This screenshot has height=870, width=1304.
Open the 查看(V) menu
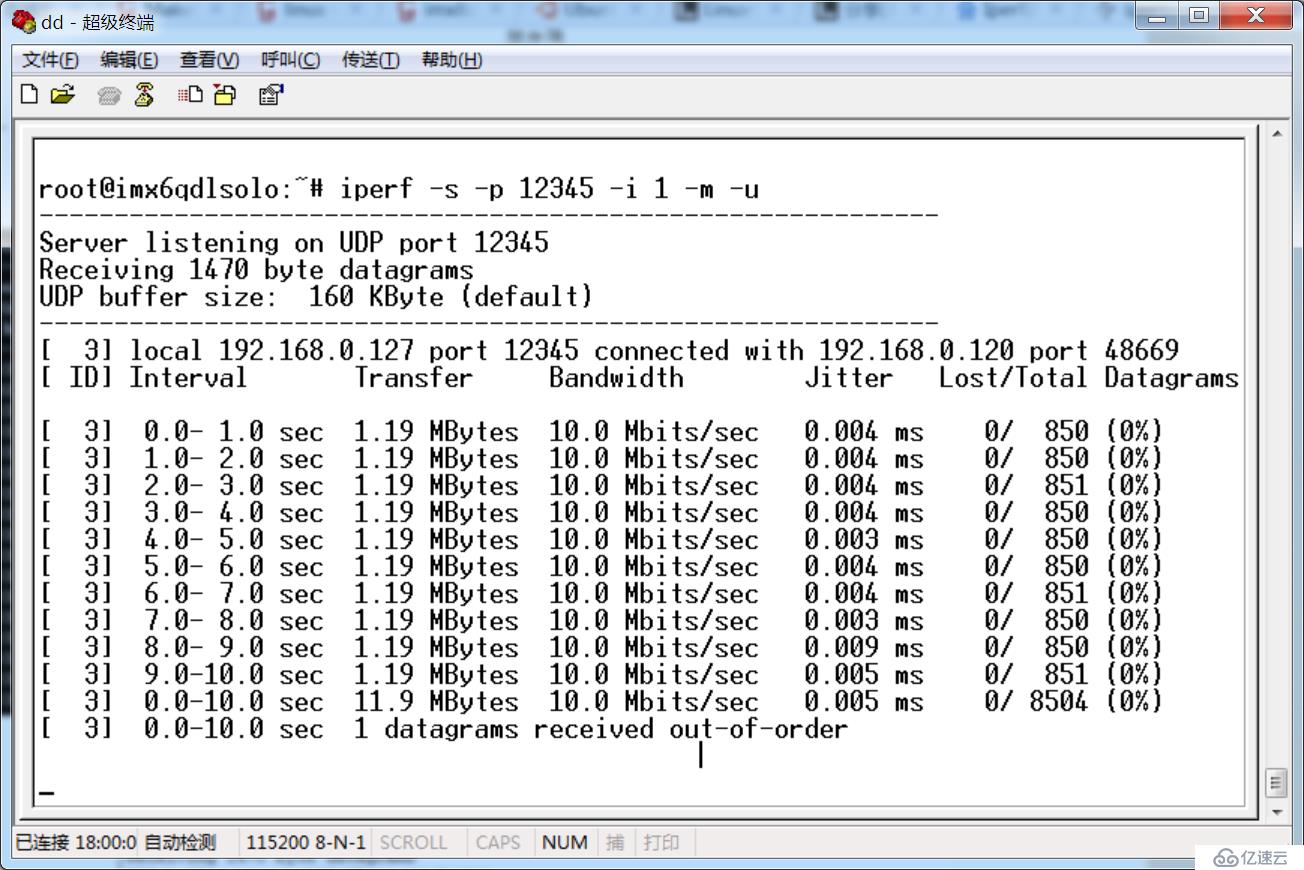coord(209,60)
